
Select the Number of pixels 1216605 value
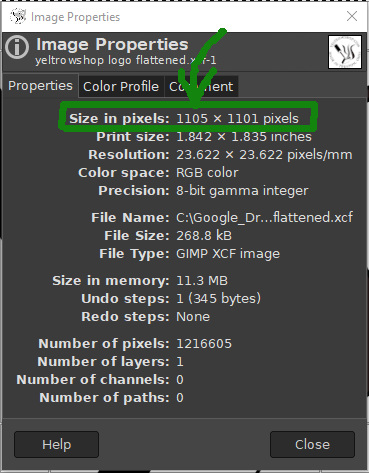pyautogui.click(x=204, y=344)
